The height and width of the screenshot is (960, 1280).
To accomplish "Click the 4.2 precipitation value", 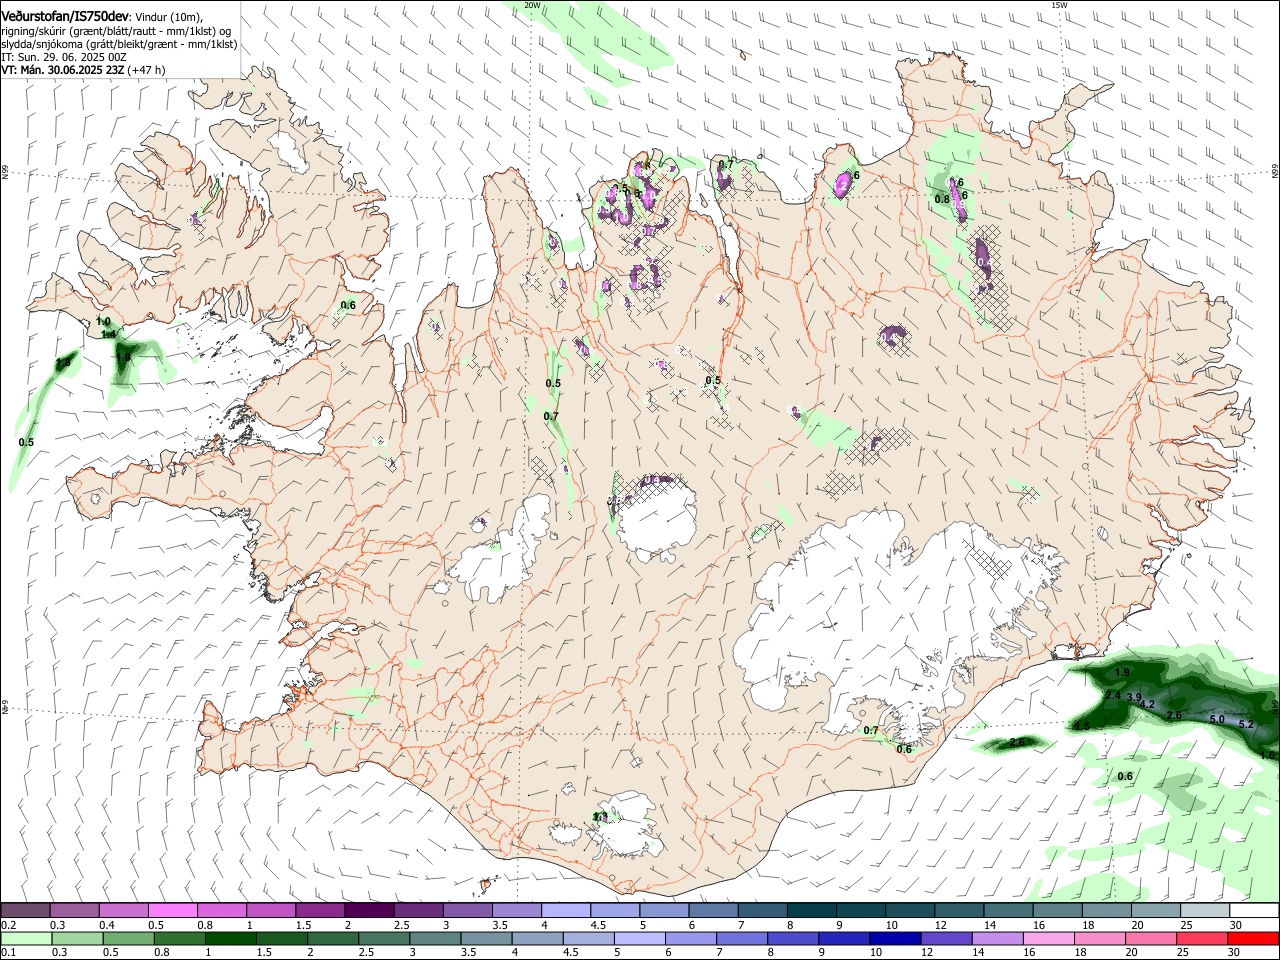I will tap(1147, 705).
